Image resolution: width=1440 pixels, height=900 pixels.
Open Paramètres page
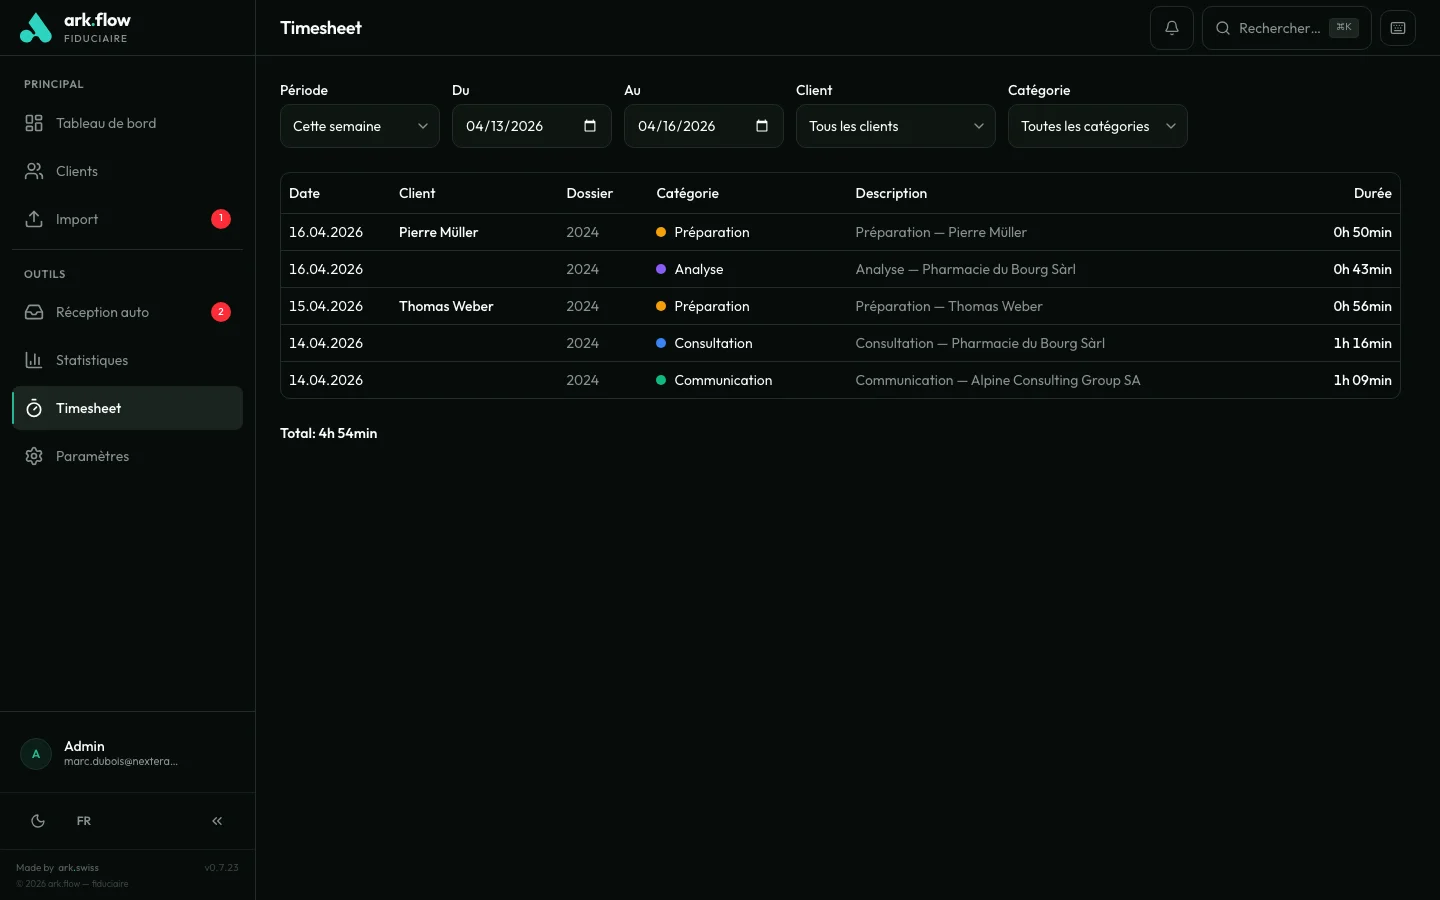coord(92,456)
